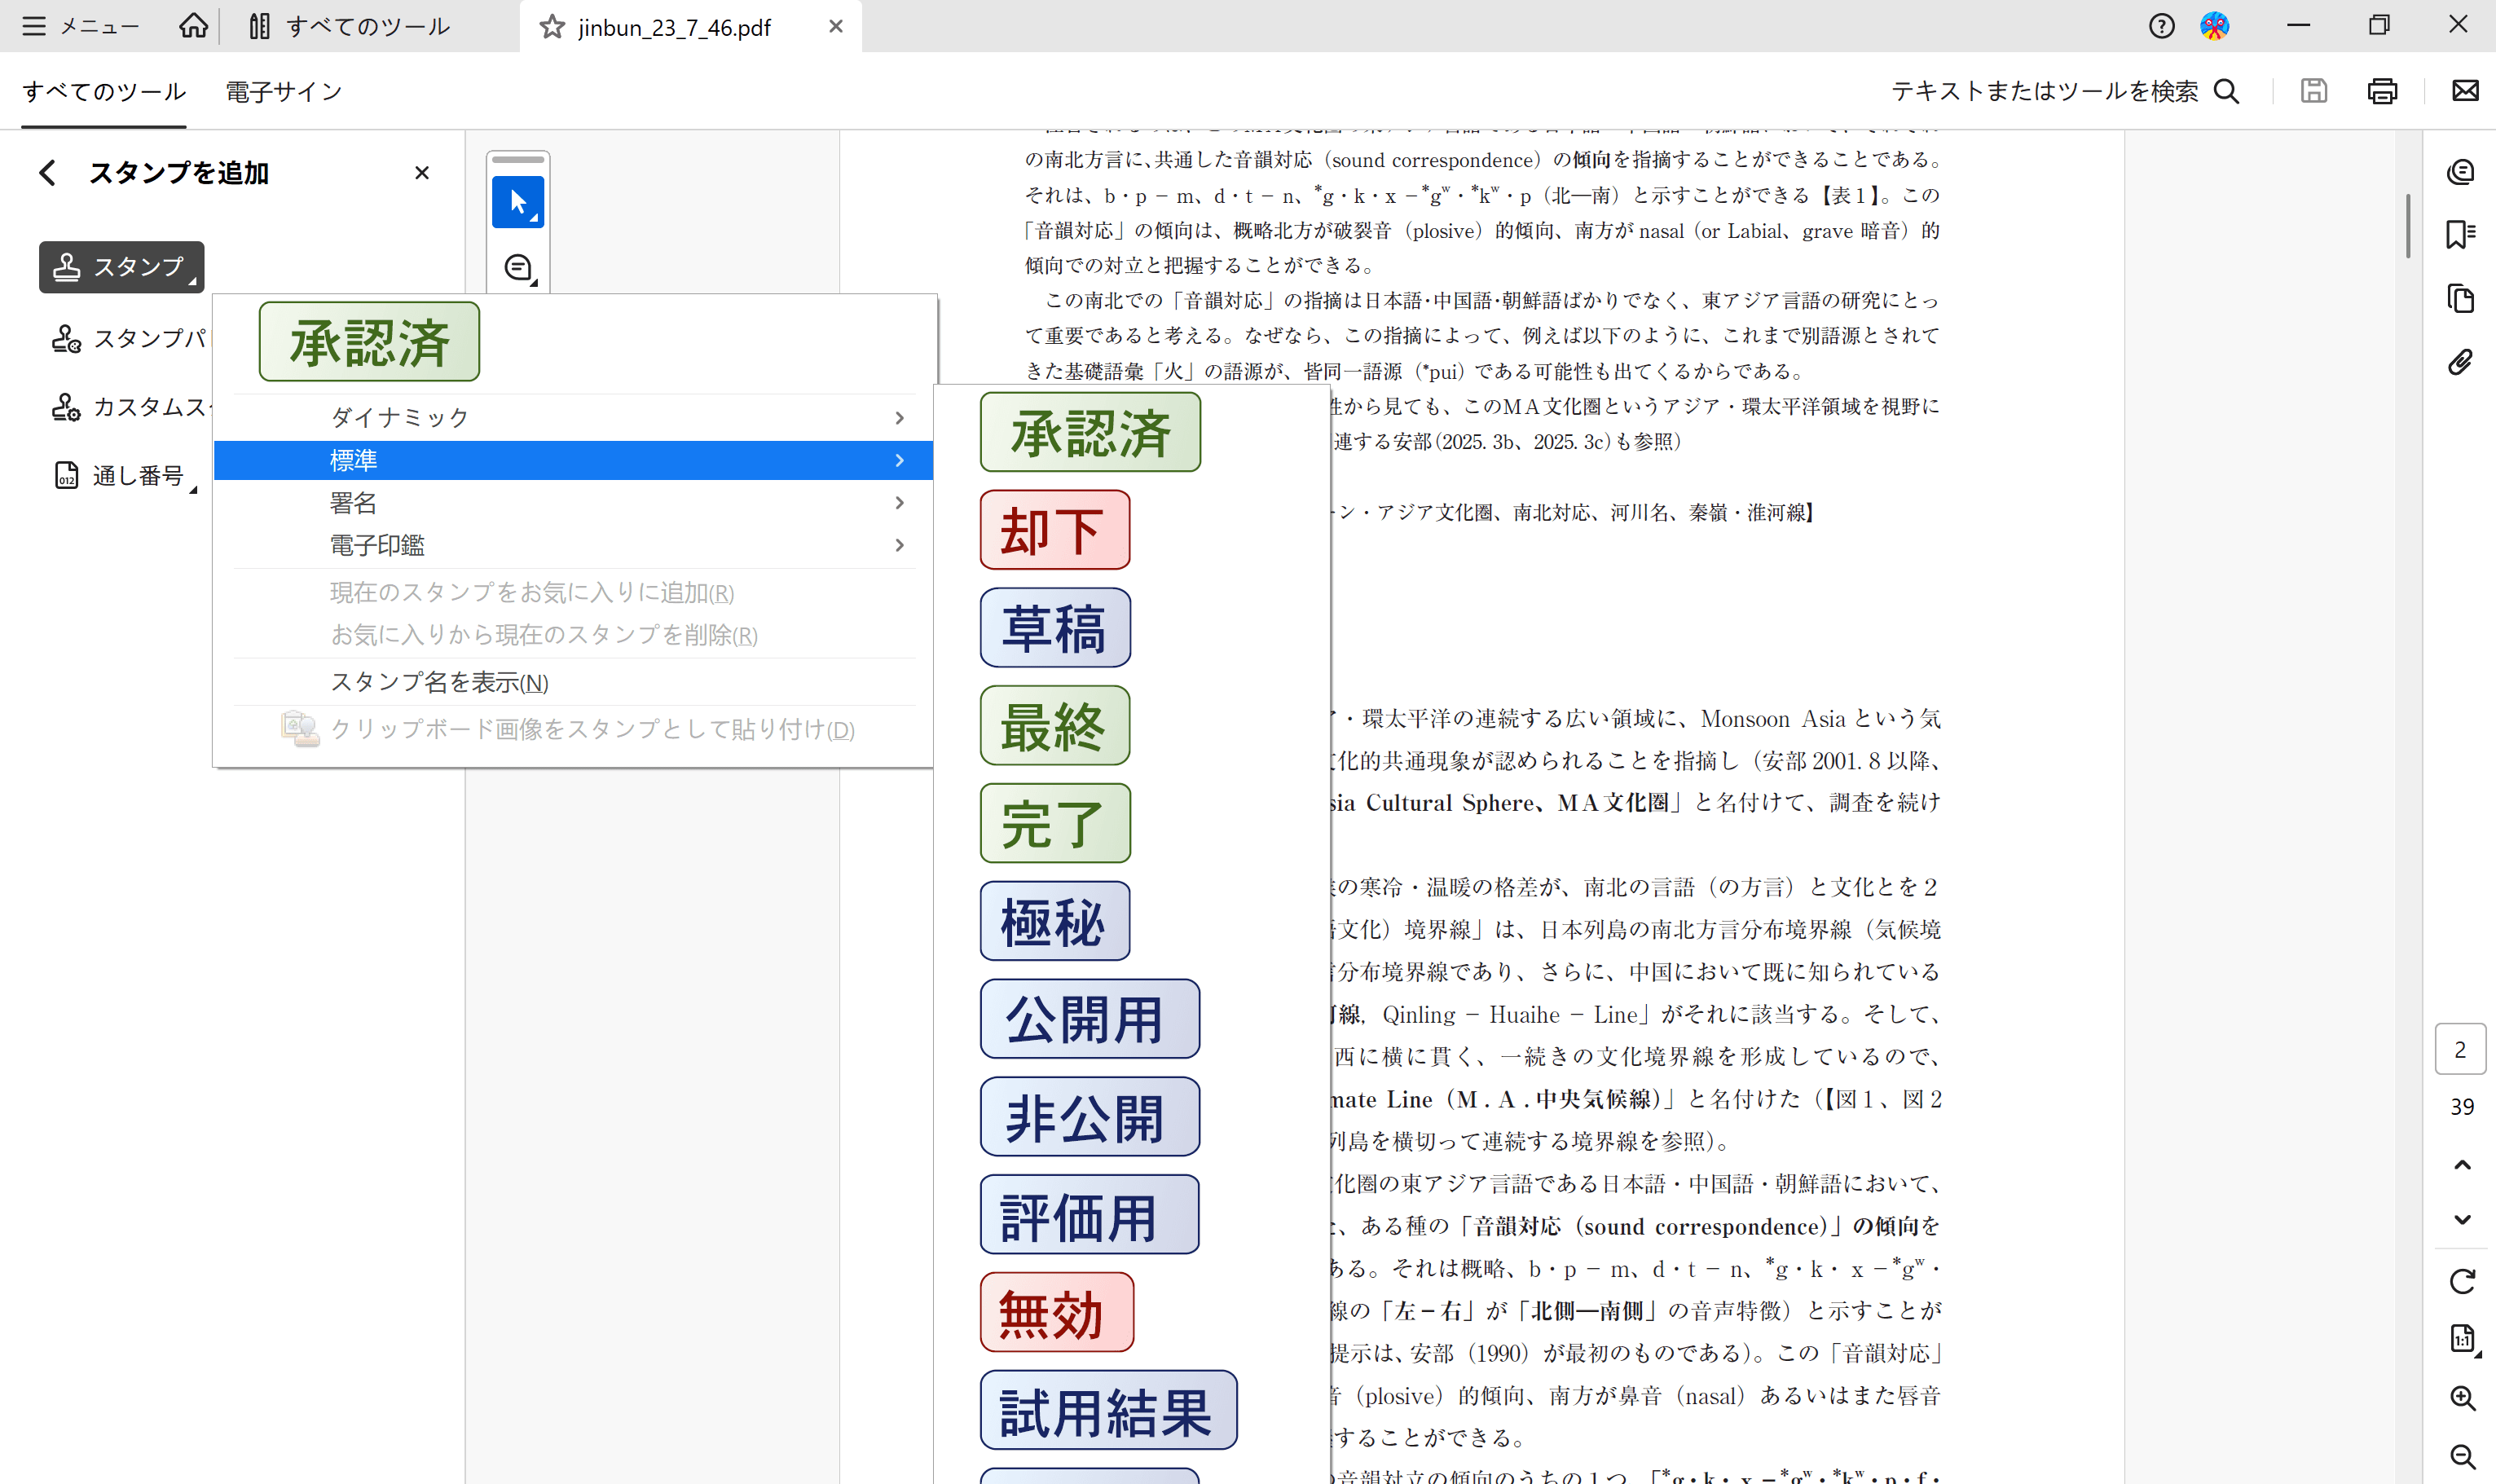The image size is (2496, 1484).
Task: Expand the 電子印鑑 submenu
Action: point(377,544)
